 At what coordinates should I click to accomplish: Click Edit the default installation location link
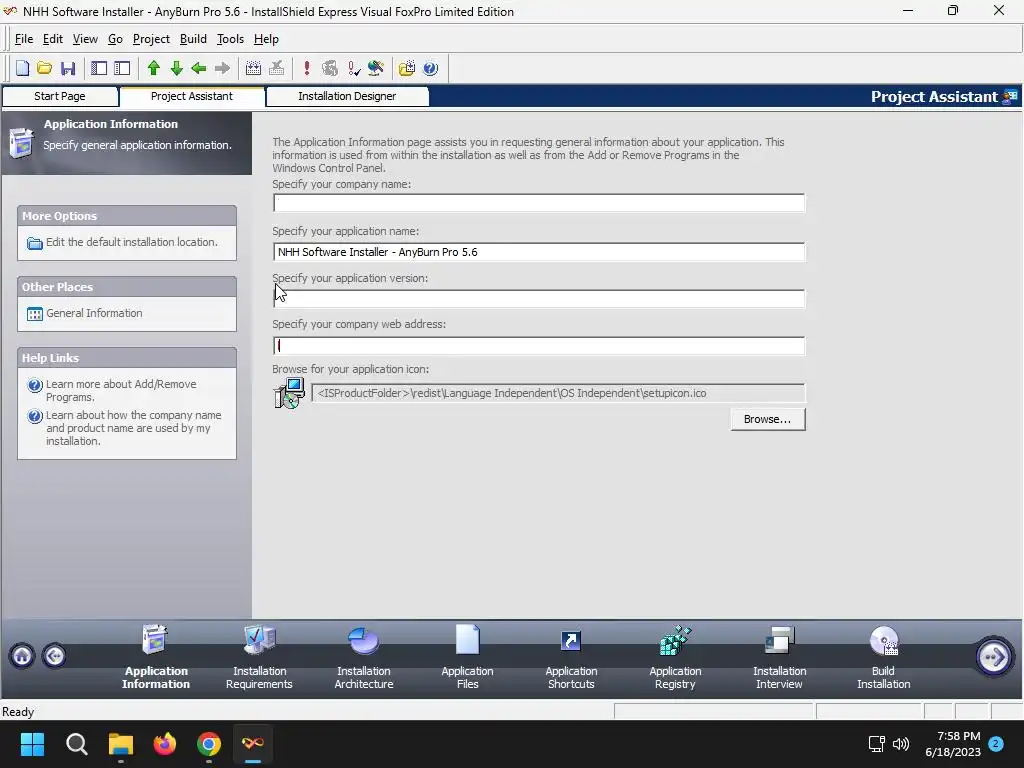[x=131, y=242]
